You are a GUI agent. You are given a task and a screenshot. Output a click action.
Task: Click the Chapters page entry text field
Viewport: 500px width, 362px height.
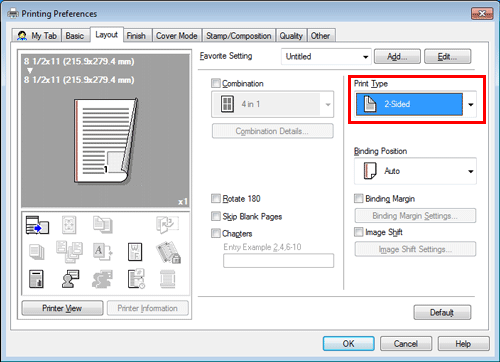pyautogui.click(x=278, y=261)
